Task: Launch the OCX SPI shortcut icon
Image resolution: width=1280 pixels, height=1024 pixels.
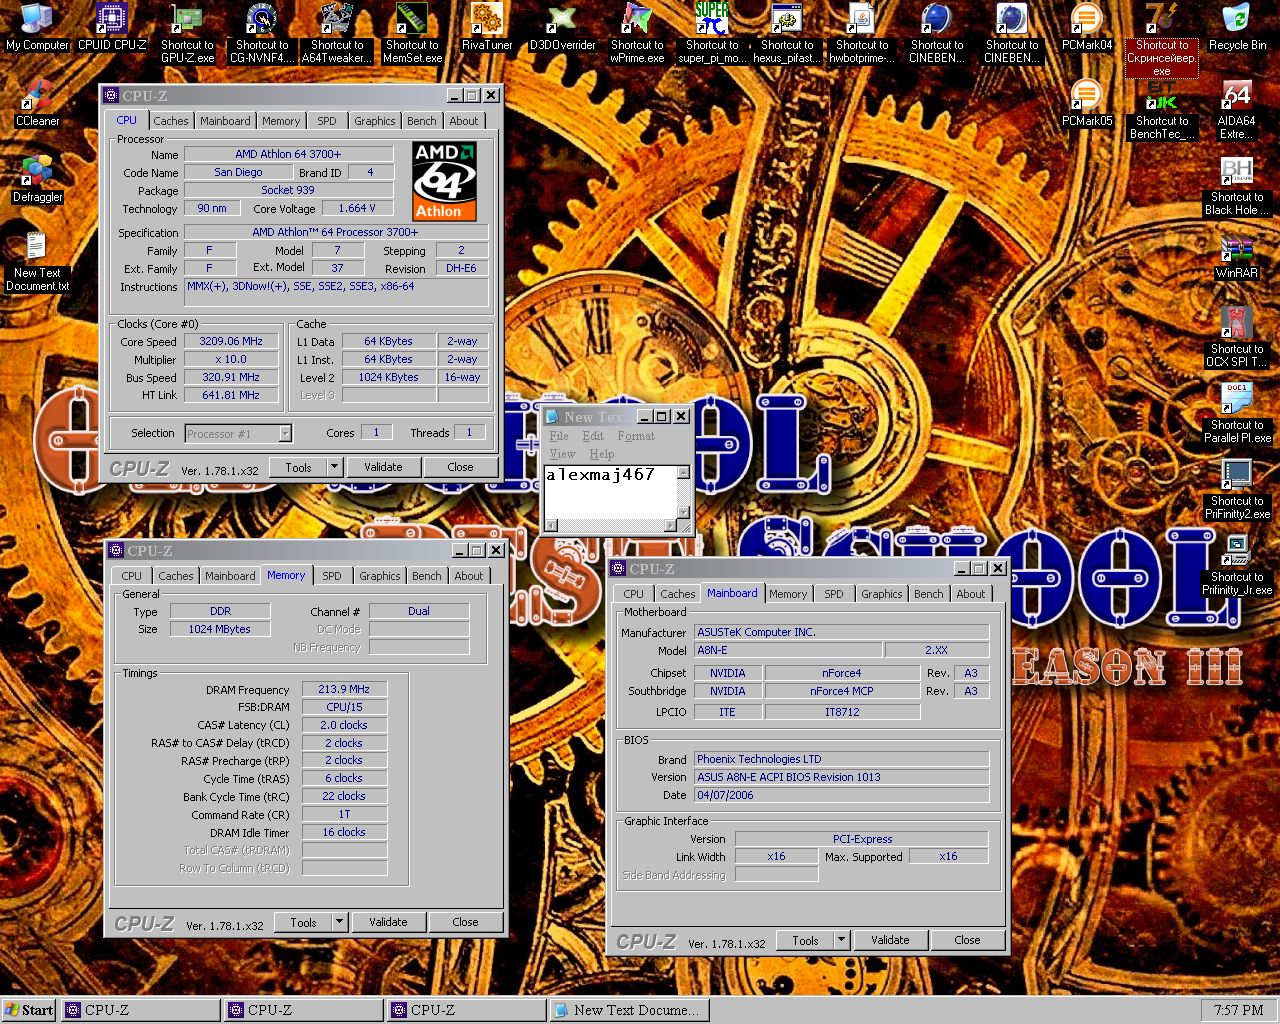Action: click(x=1237, y=337)
